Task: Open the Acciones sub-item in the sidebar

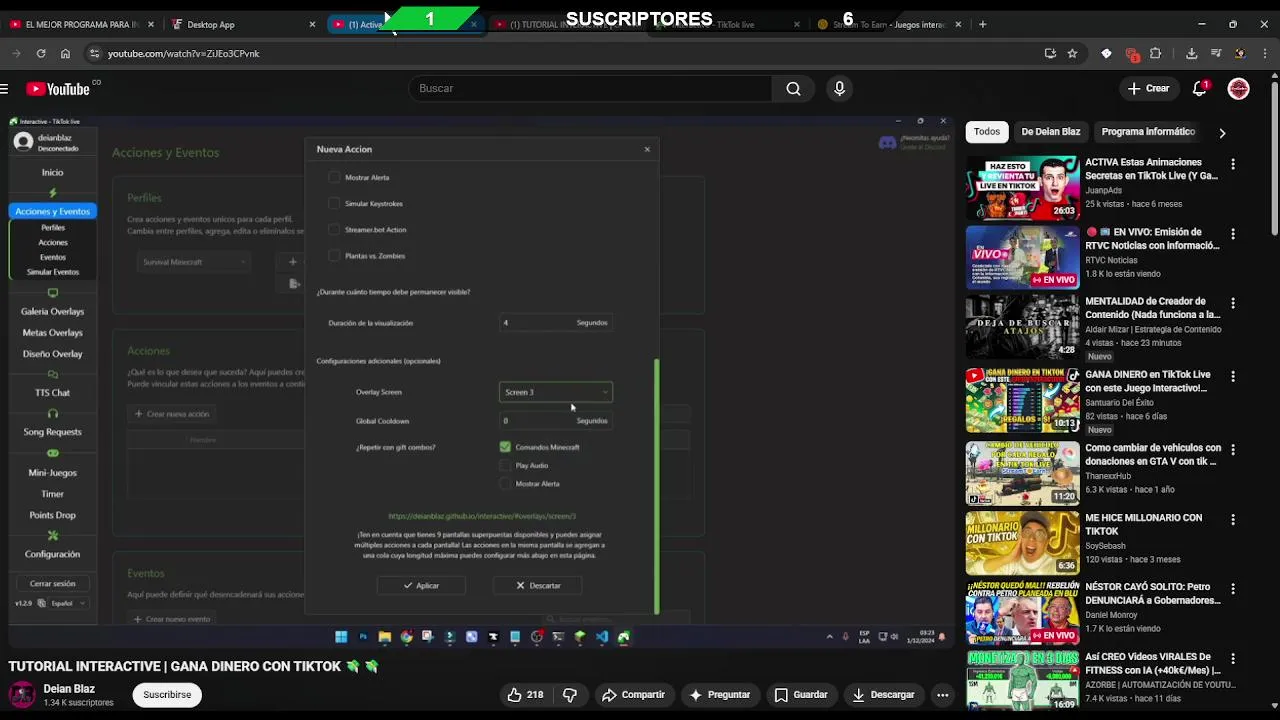Action: 53,242
